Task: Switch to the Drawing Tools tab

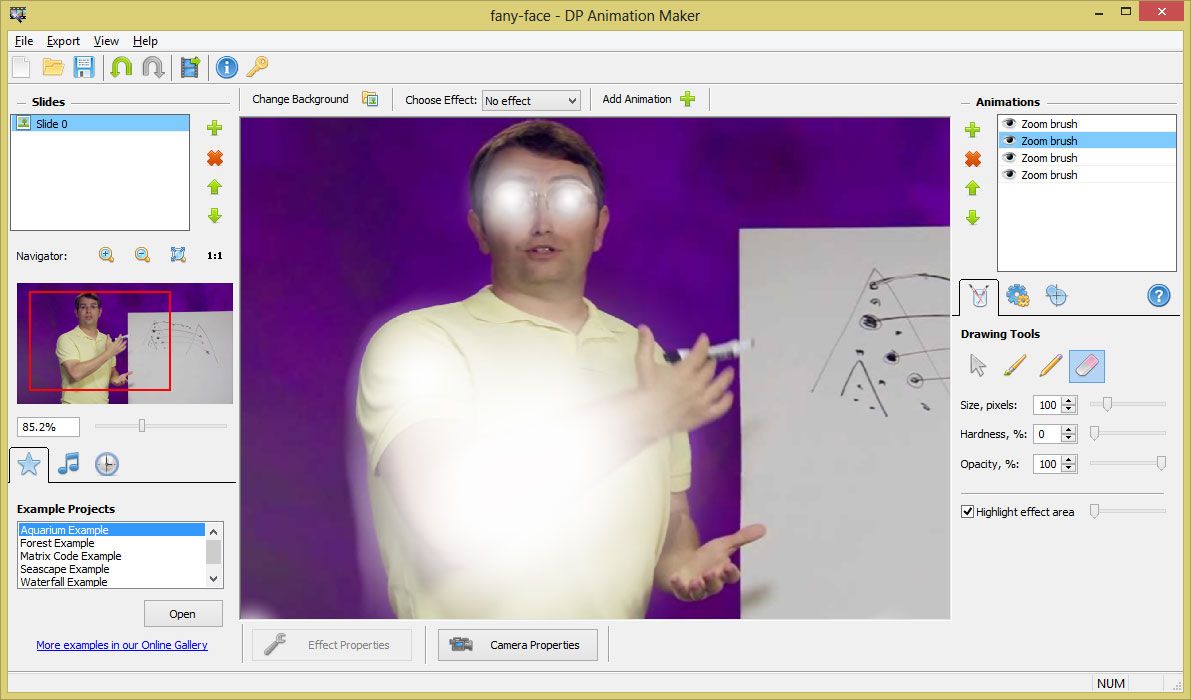Action: pos(979,296)
